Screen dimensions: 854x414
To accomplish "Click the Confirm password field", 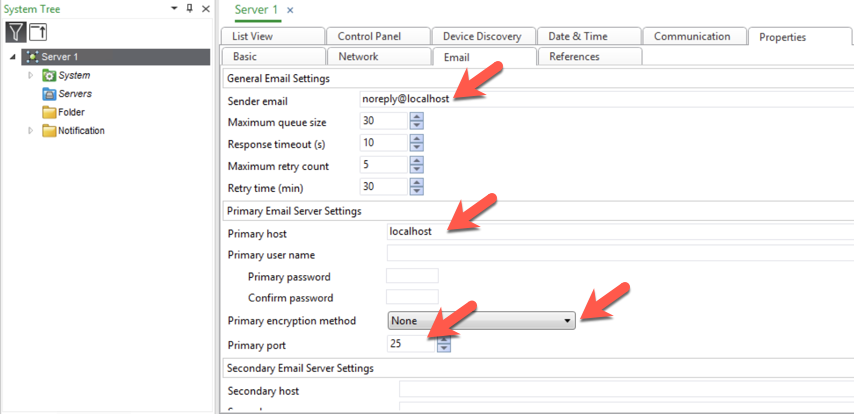I will pos(412,297).
